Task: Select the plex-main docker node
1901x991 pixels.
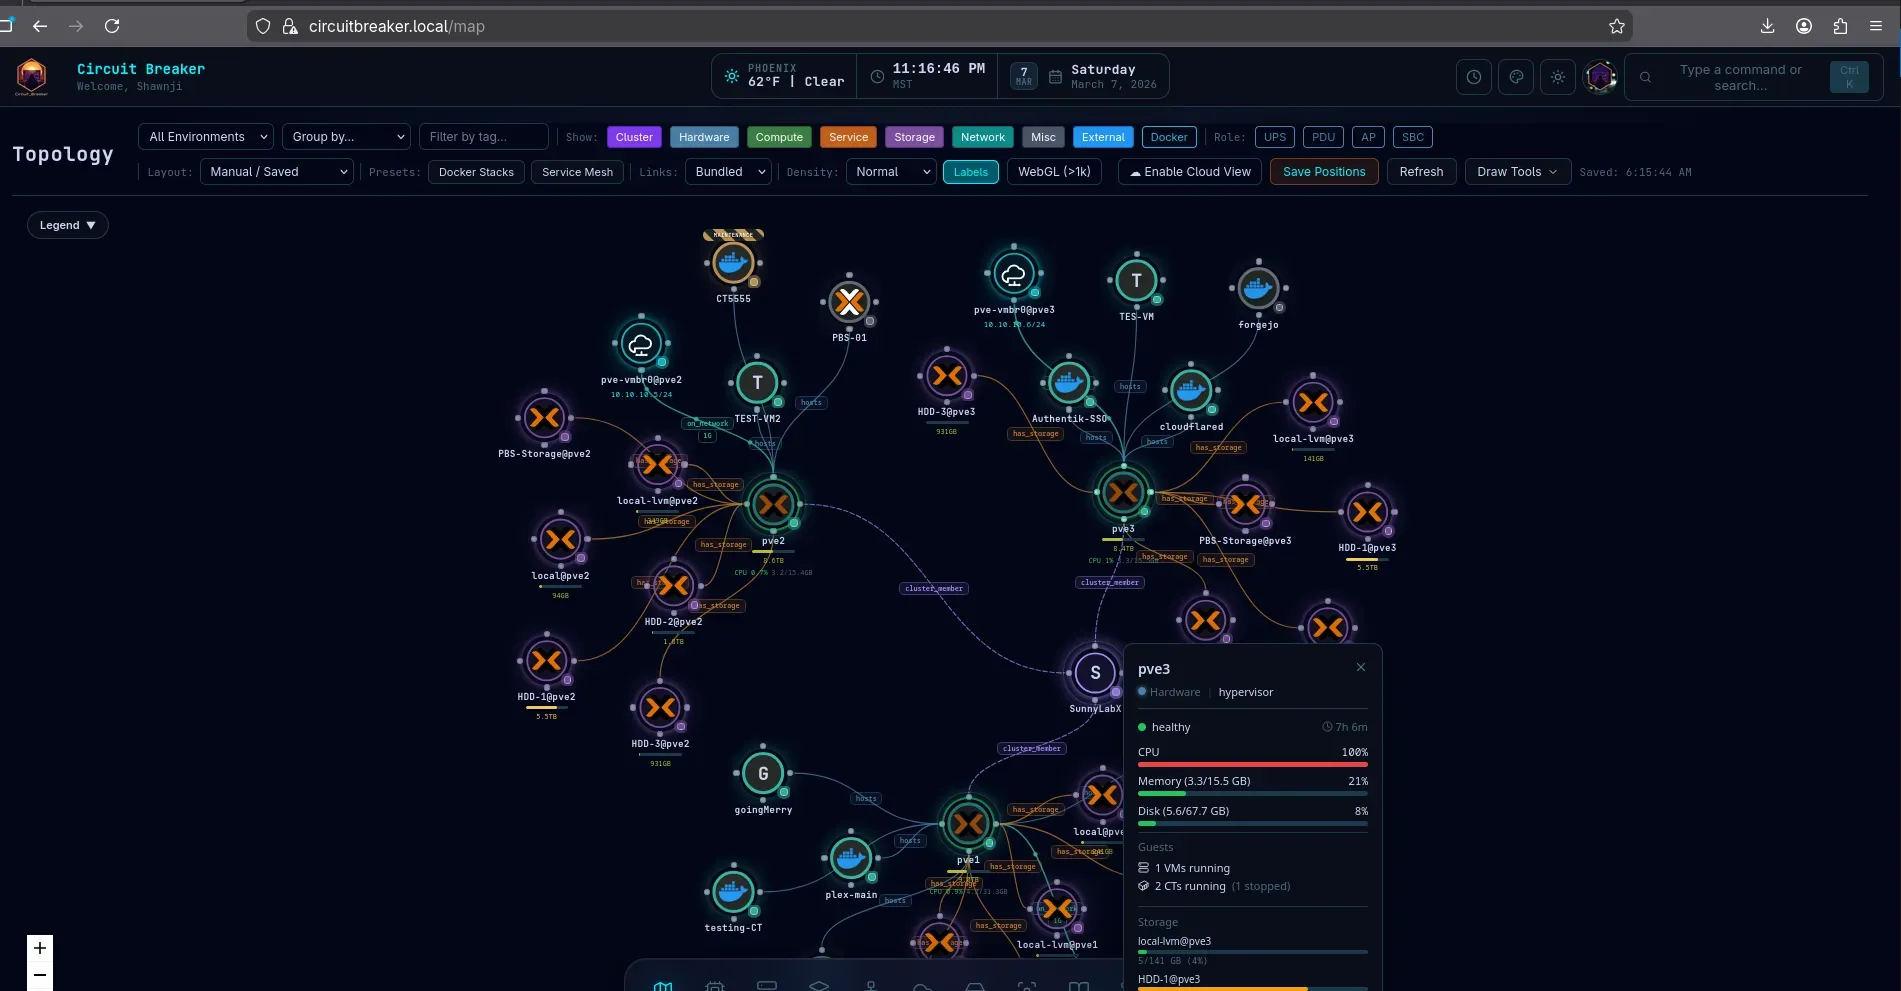Action: click(851, 858)
